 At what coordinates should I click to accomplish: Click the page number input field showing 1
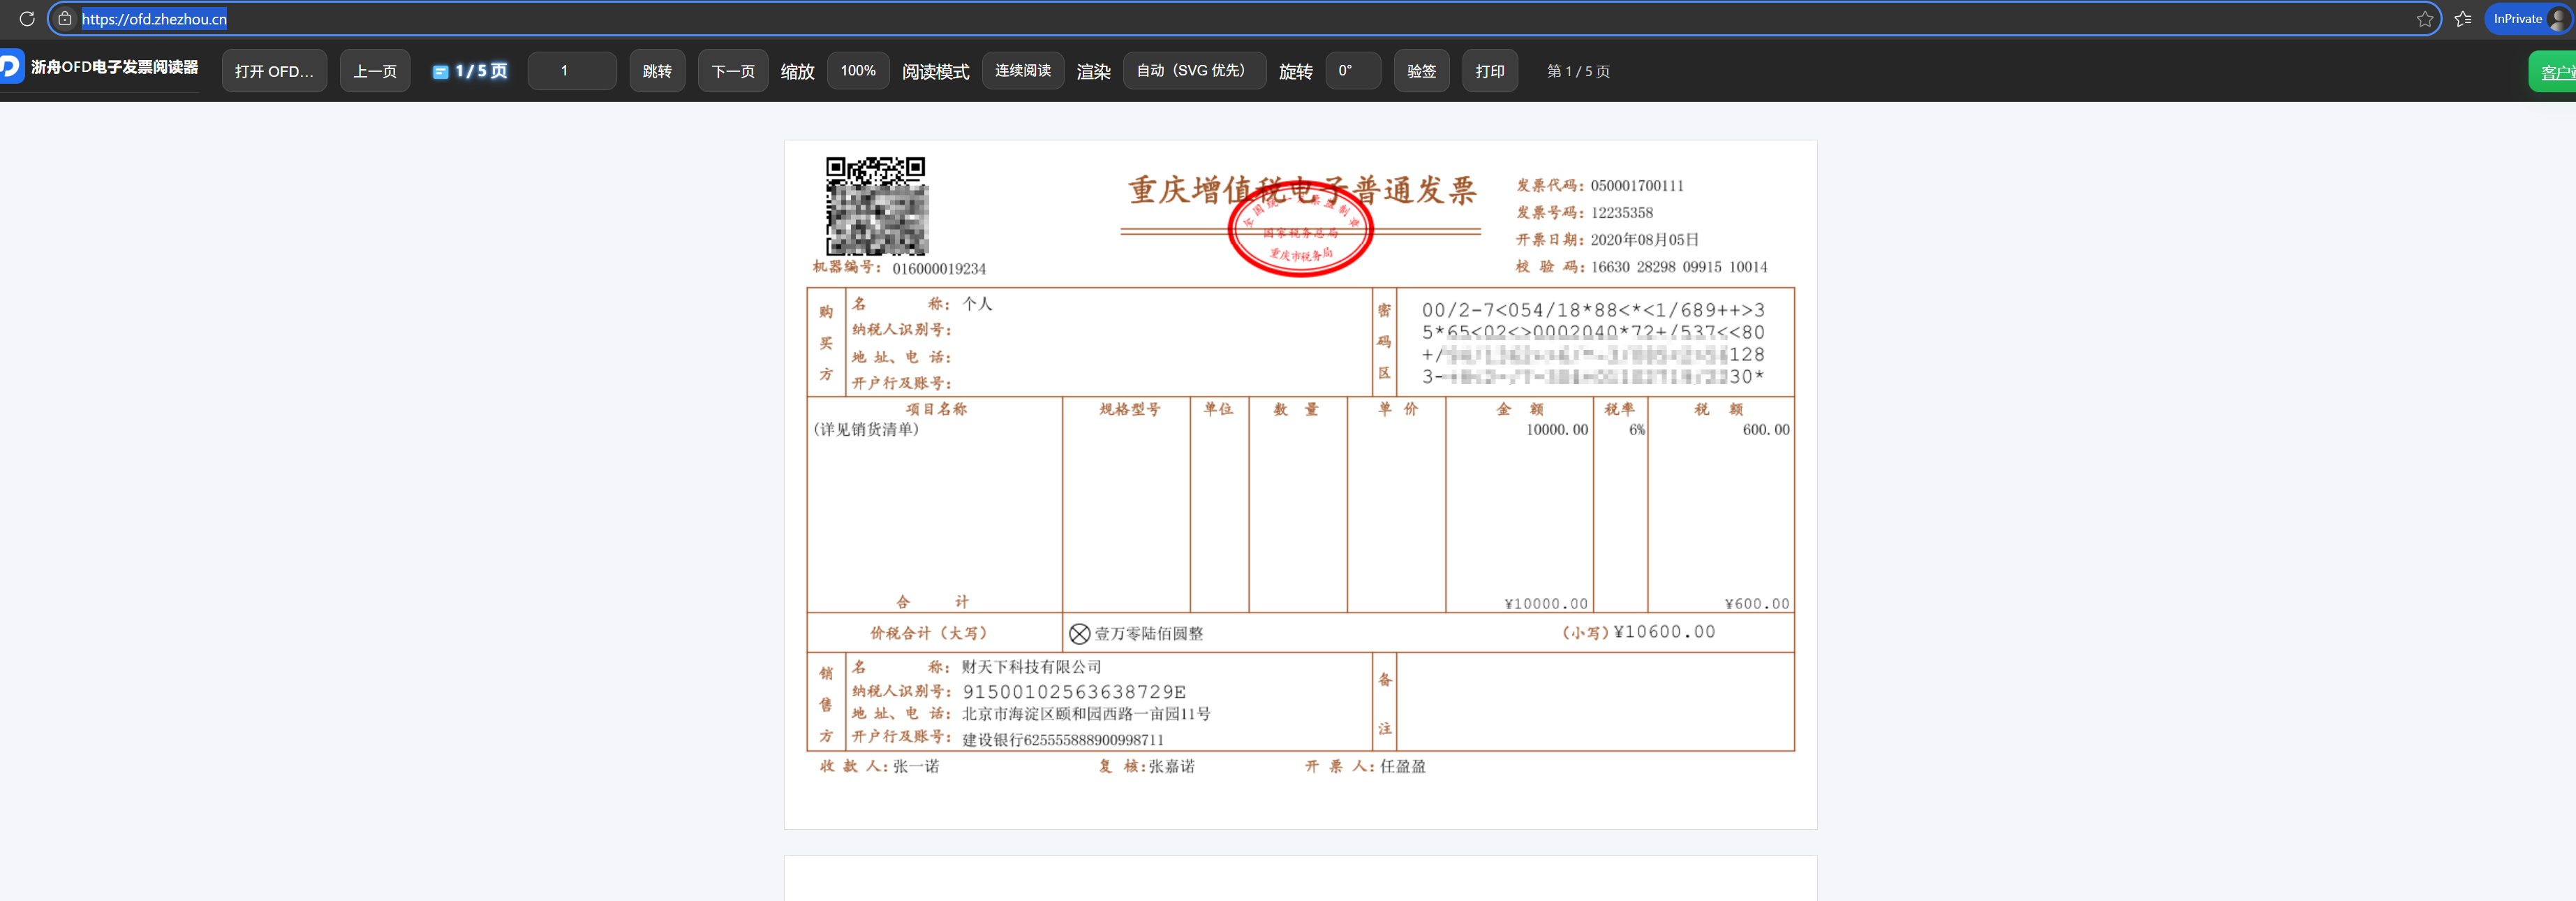pos(571,70)
